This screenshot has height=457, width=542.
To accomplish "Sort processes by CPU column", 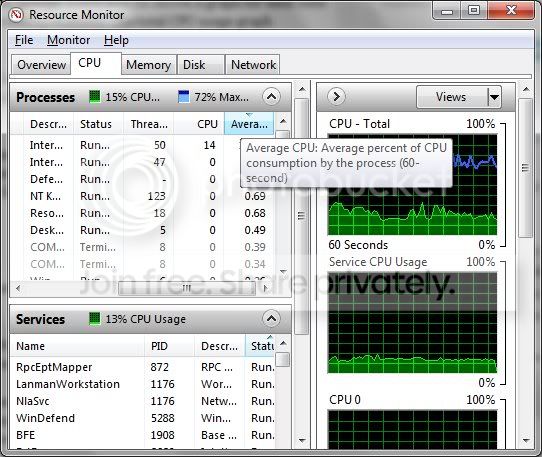I will tap(199, 124).
